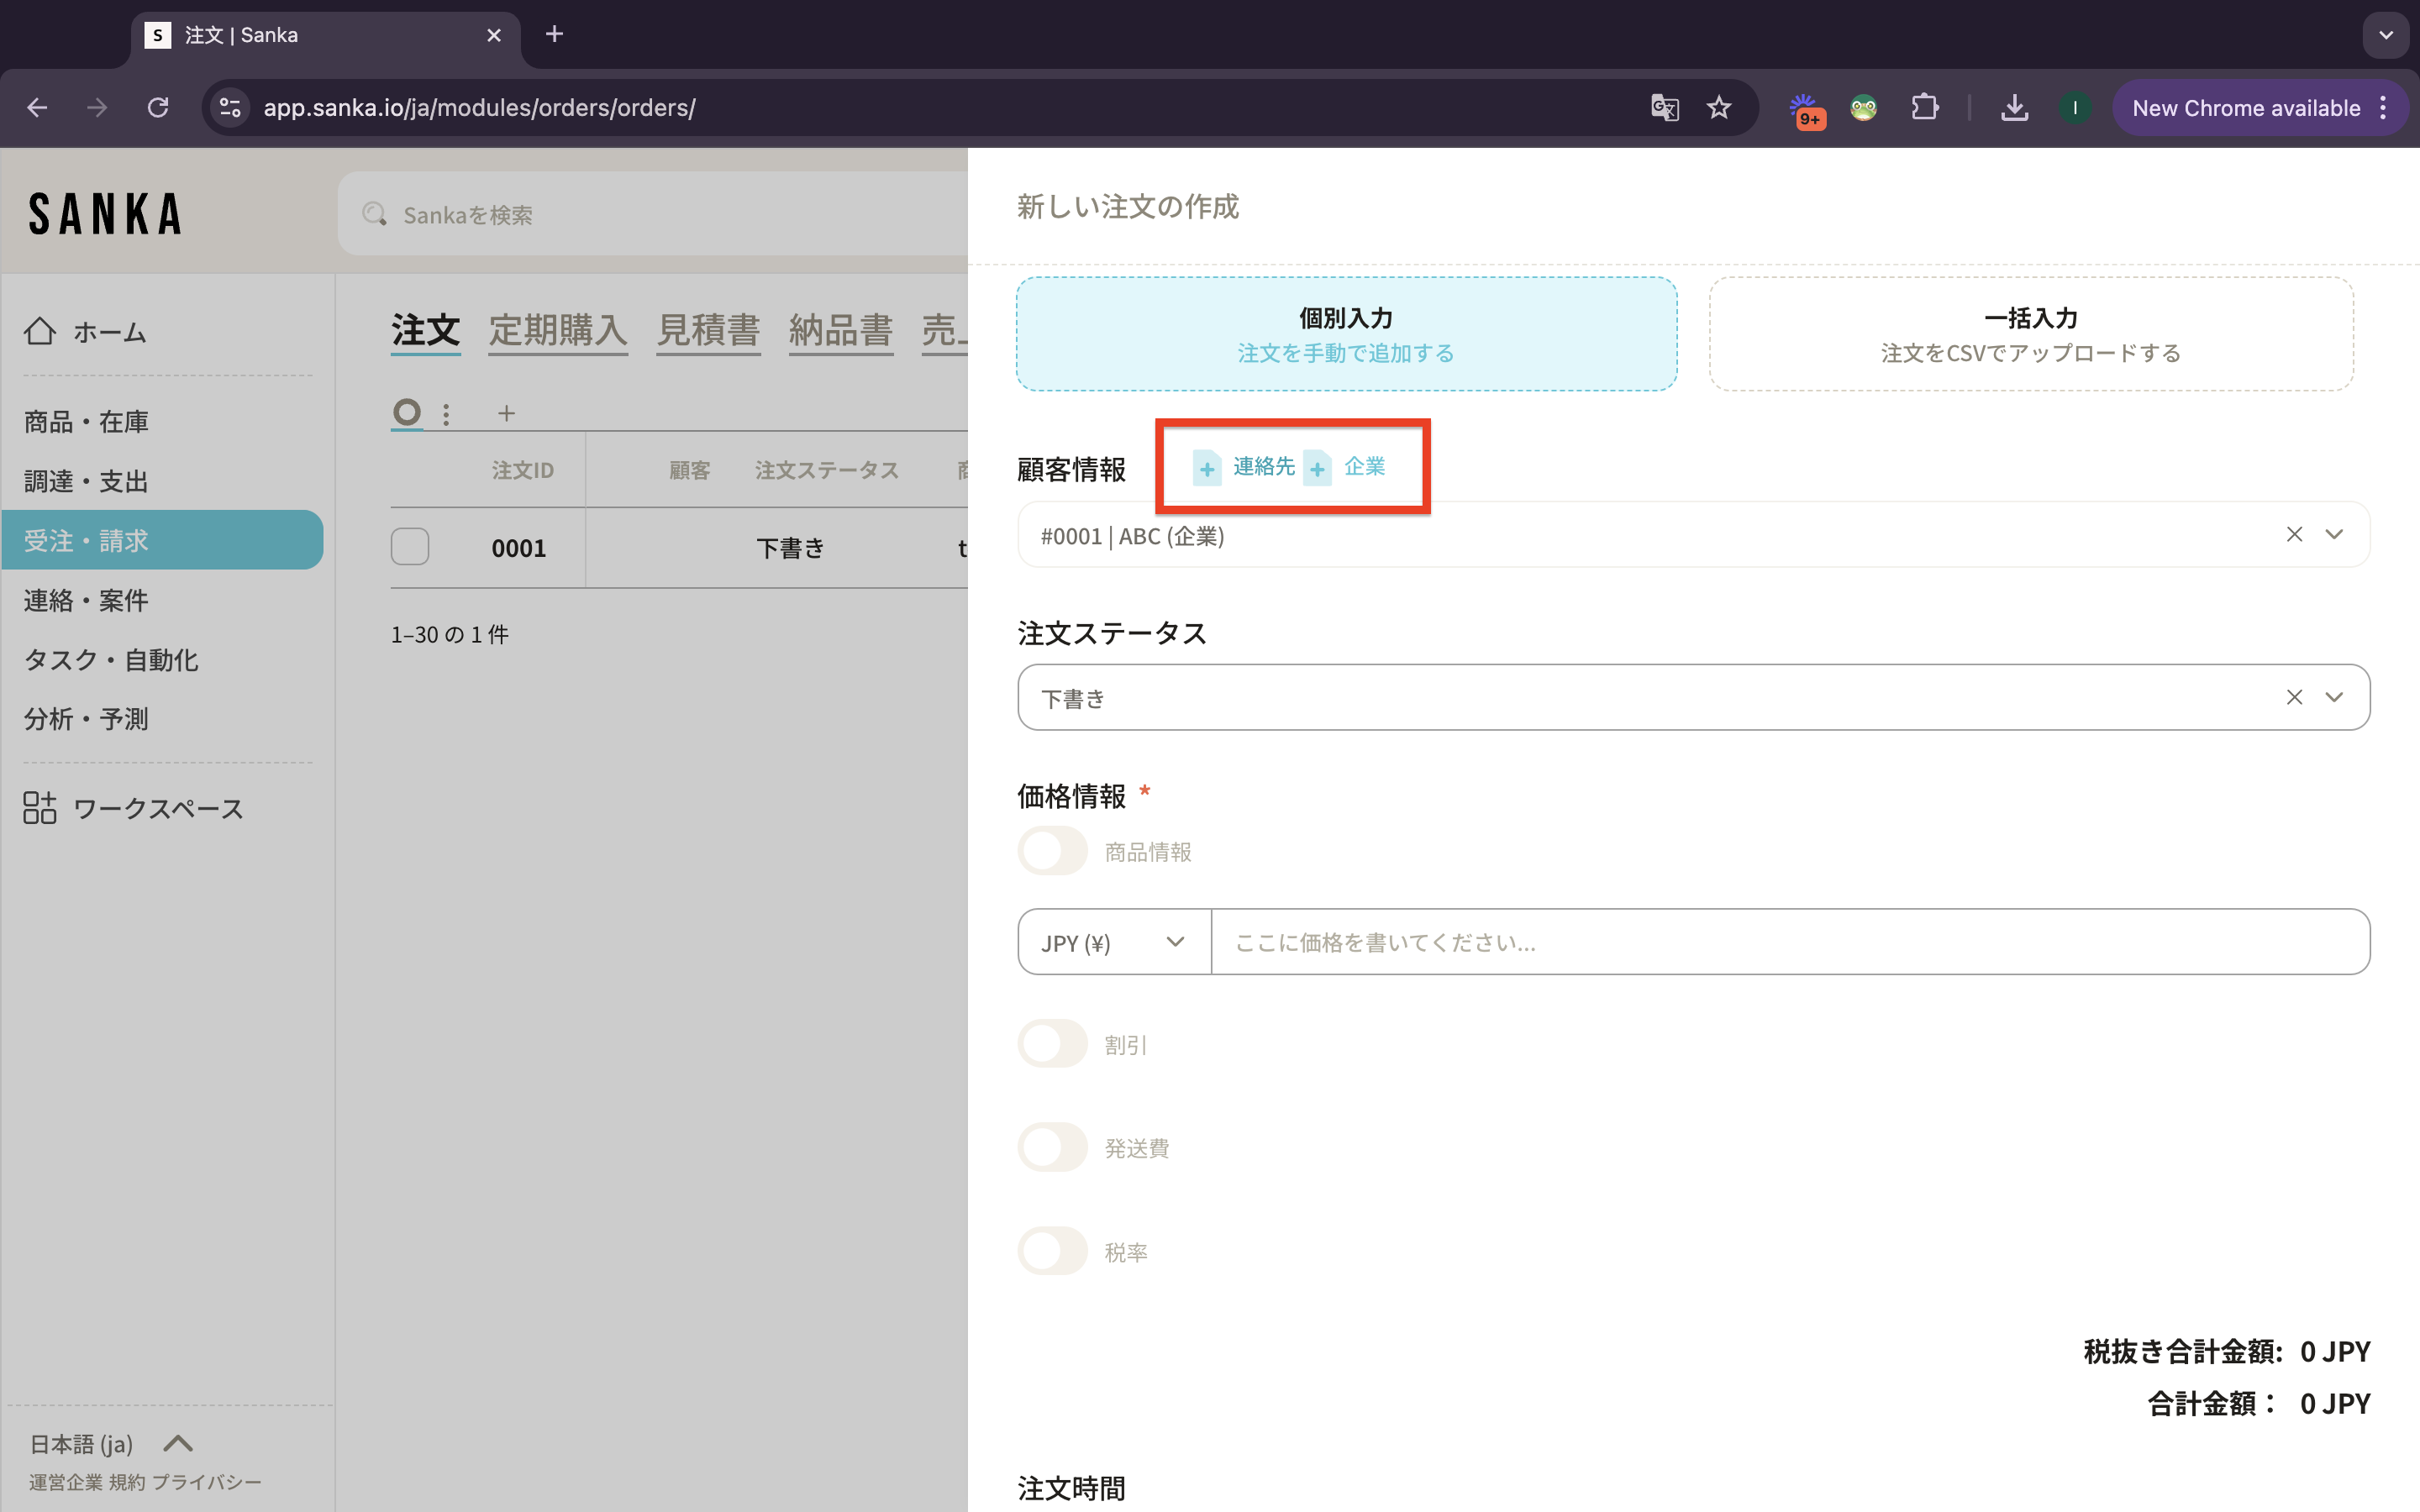Open the workspace grid icon
The height and width of the screenshot is (1512, 2420).
tap(40, 807)
